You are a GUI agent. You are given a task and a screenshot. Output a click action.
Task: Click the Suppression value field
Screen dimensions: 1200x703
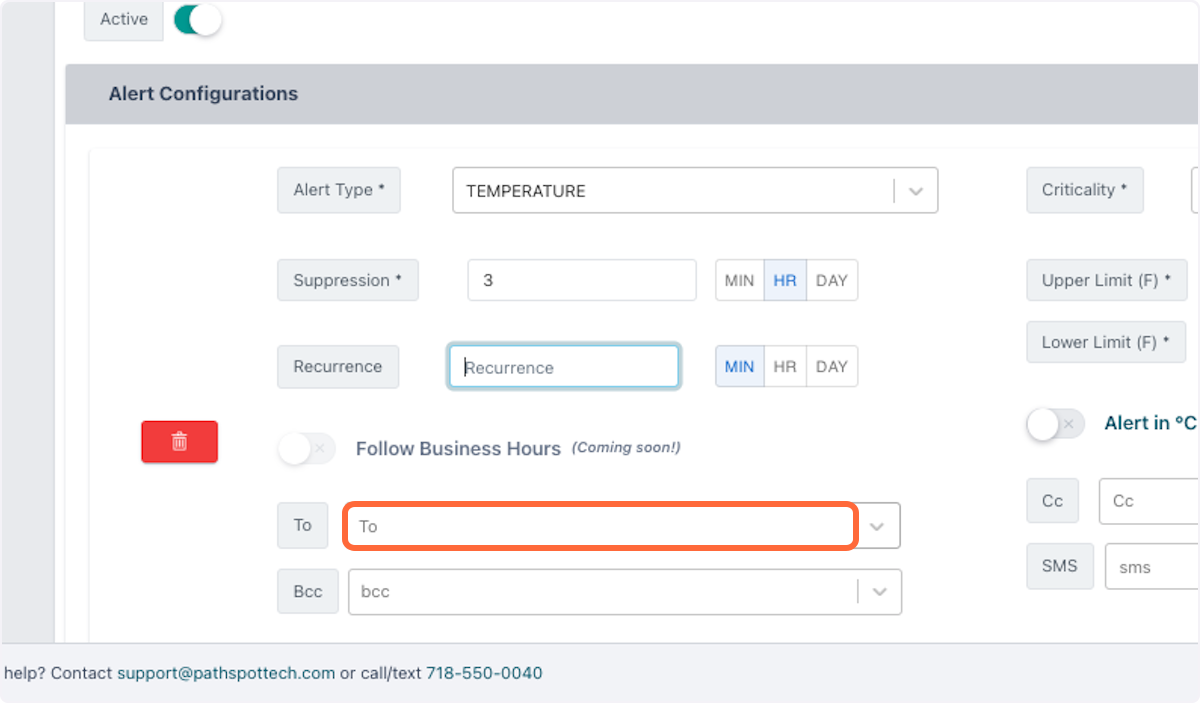click(582, 281)
